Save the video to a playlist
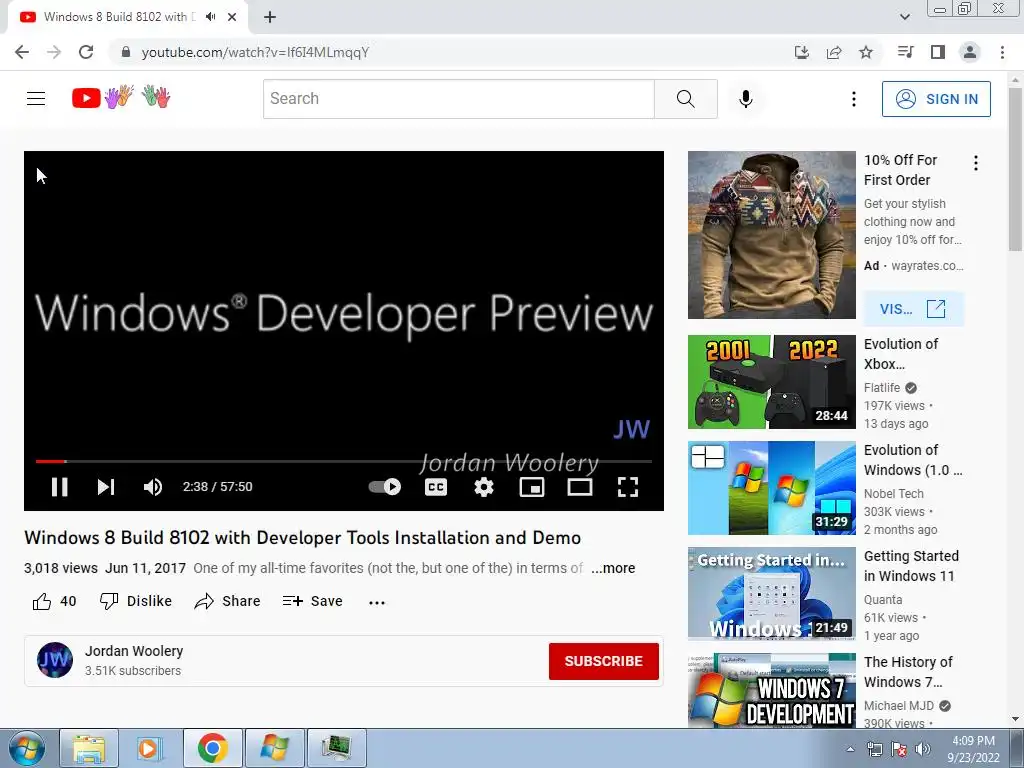Image resolution: width=1024 pixels, height=768 pixels. pyautogui.click(x=312, y=601)
